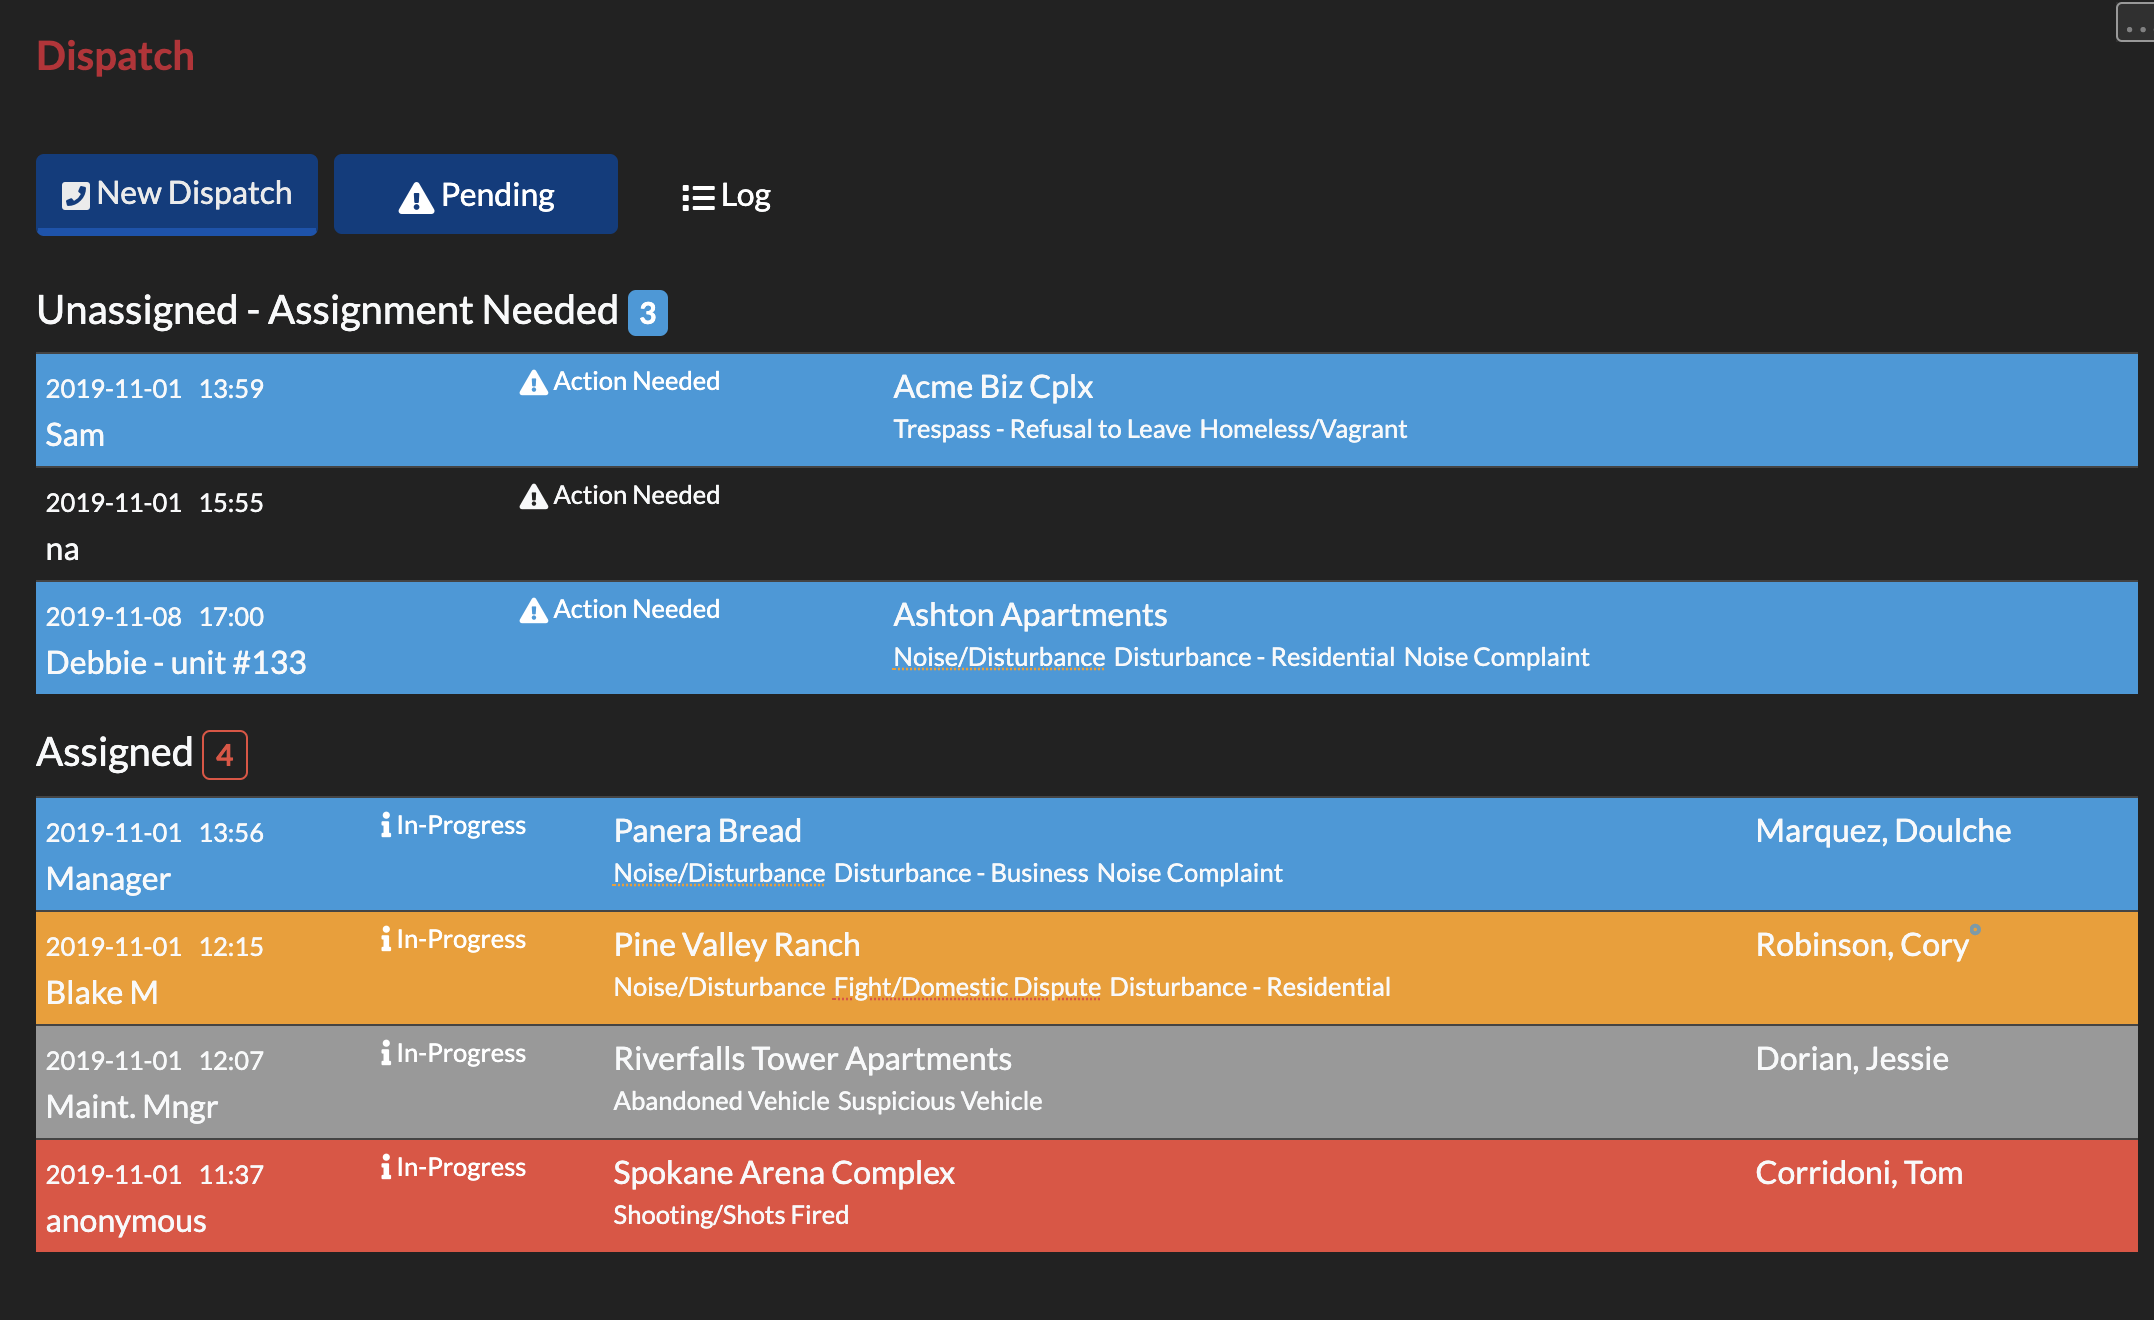Click the Action Needed icon on the 15:55 entry
Viewport: 2154px width, 1320px height.
pyautogui.click(x=532, y=495)
